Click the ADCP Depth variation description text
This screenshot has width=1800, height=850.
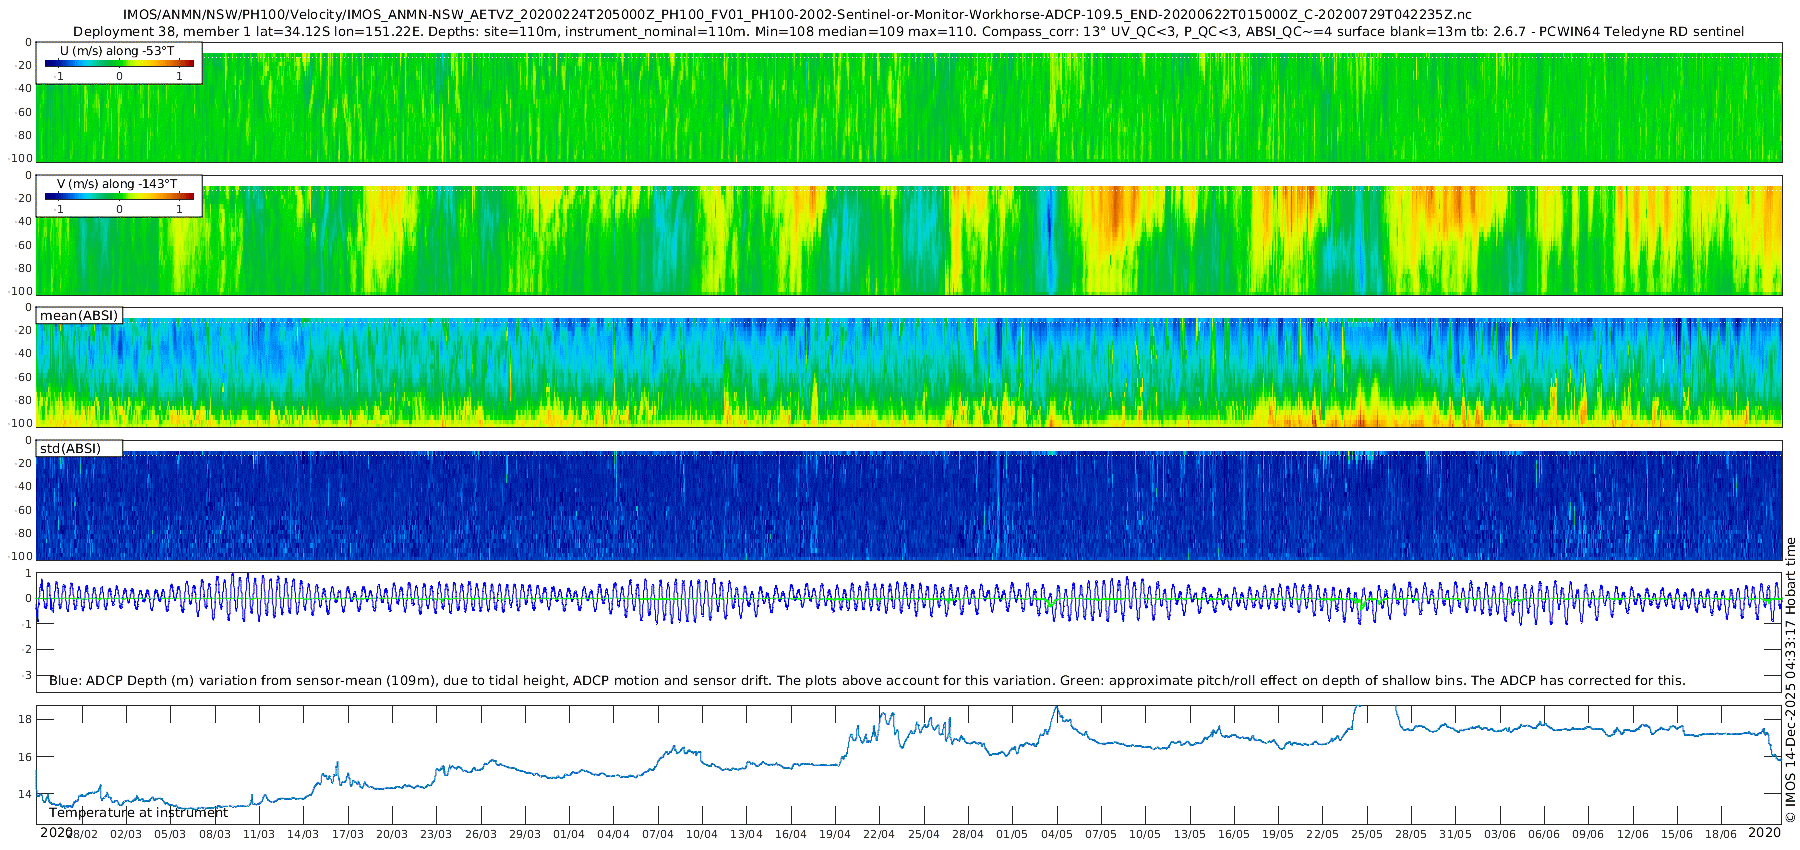tap(867, 681)
